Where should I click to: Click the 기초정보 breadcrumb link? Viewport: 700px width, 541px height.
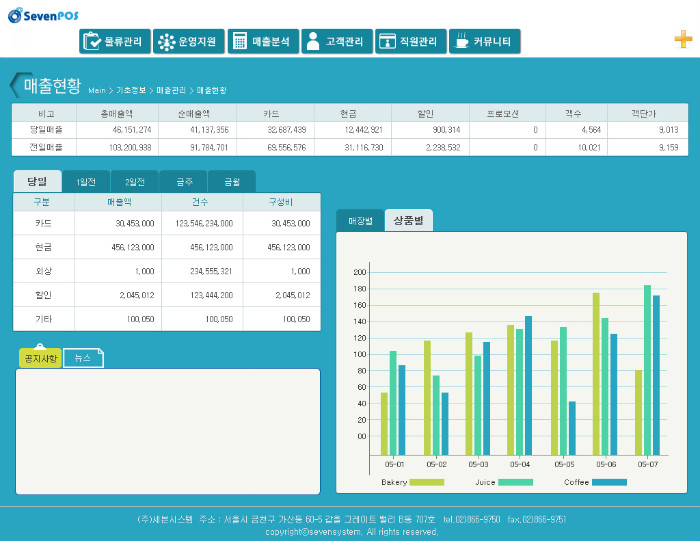[131, 91]
